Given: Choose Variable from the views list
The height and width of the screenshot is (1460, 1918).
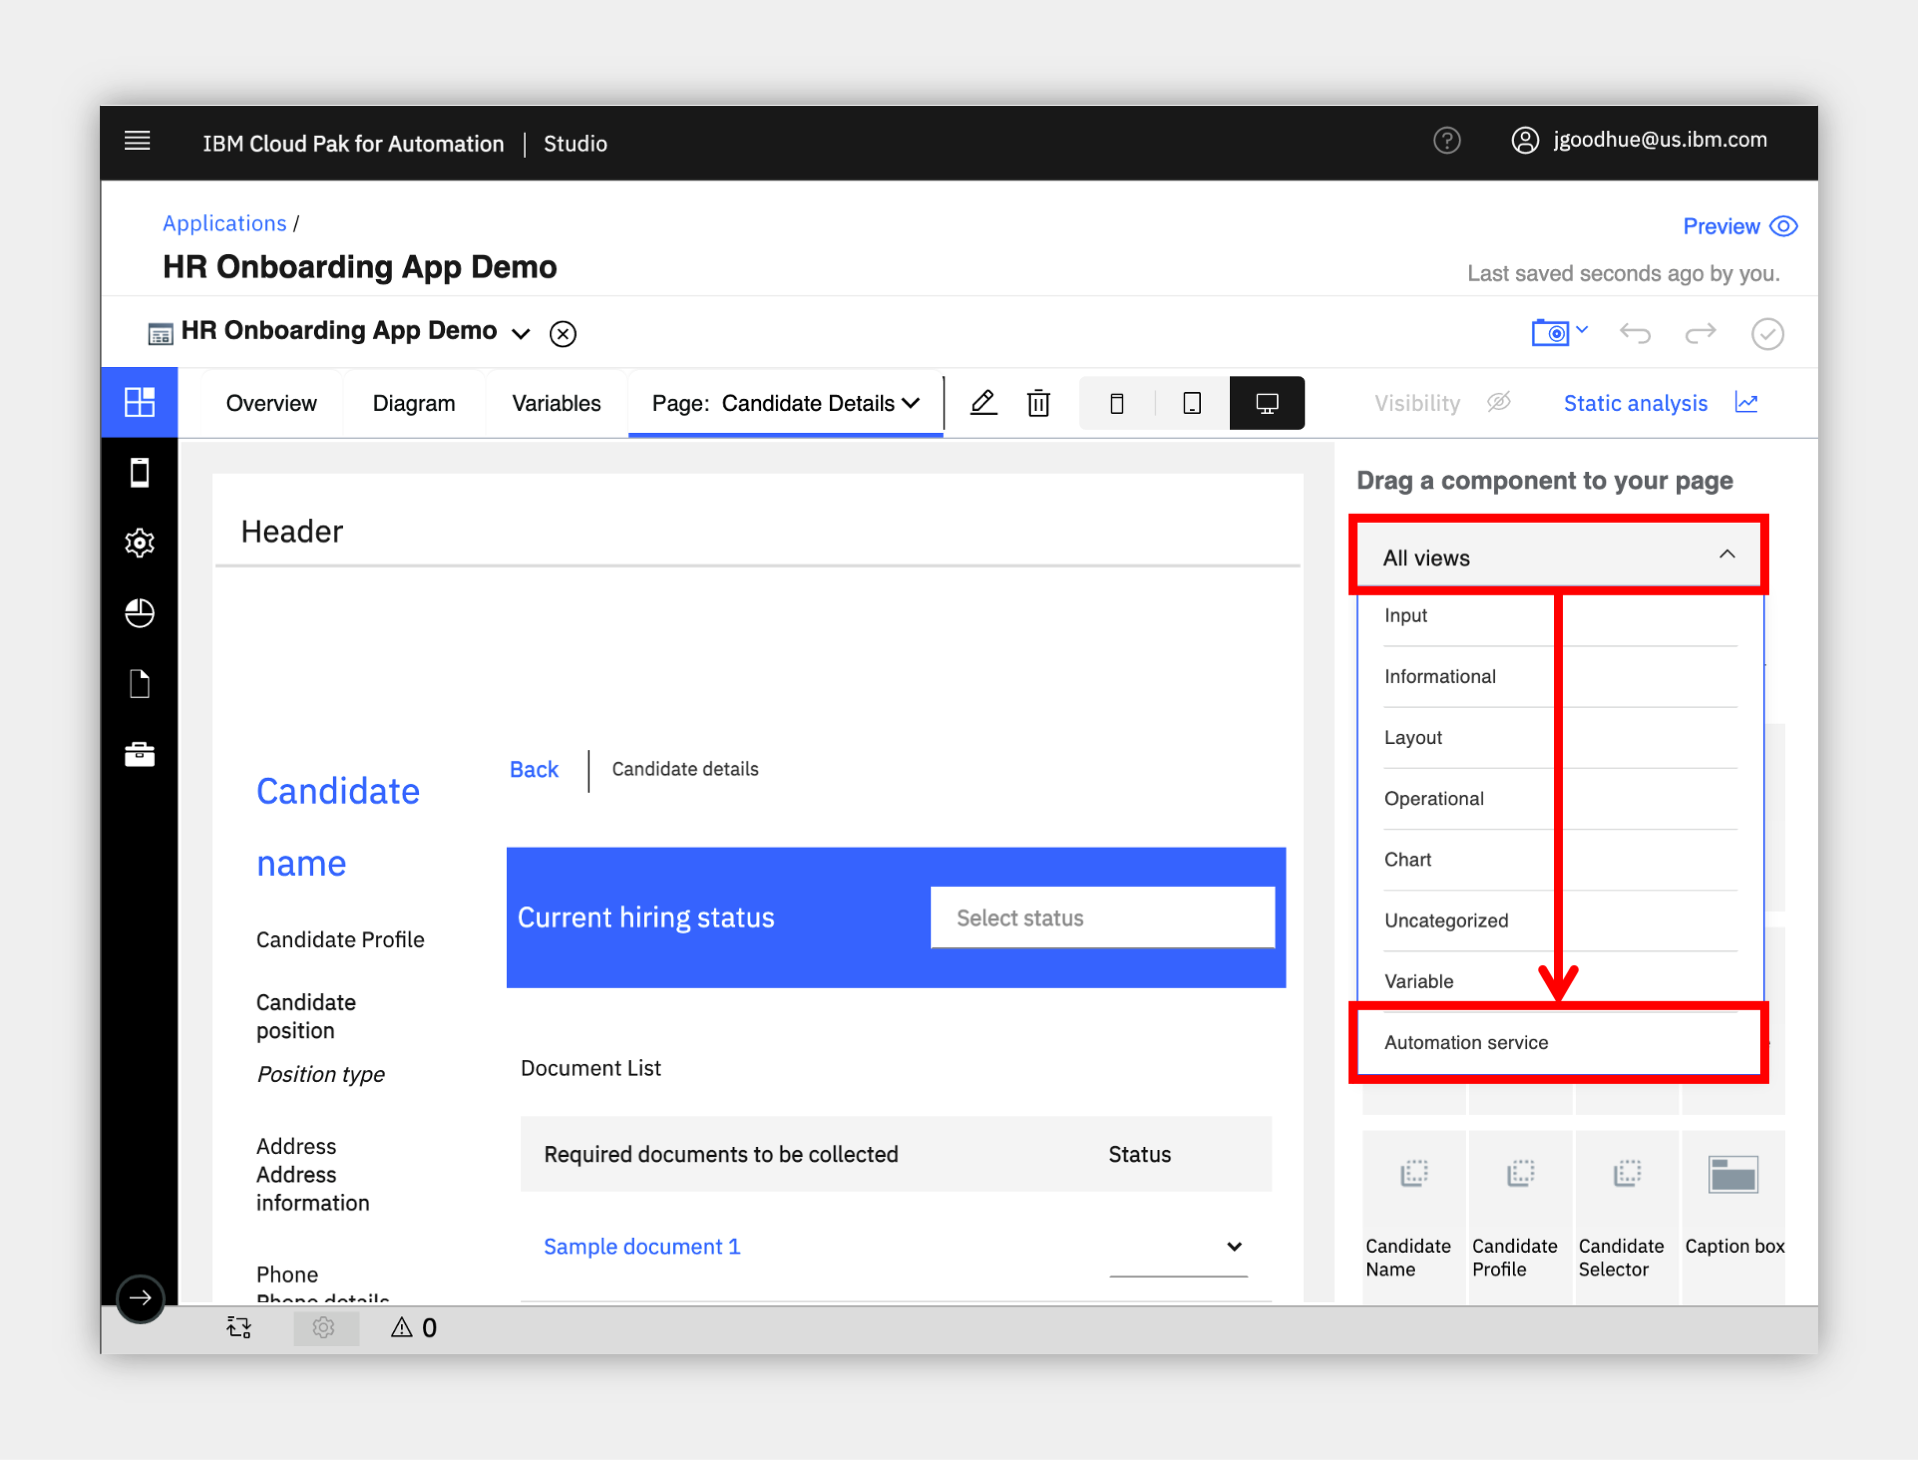Looking at the screenshot, I should pyautogui.click(x=1560, y=982).
